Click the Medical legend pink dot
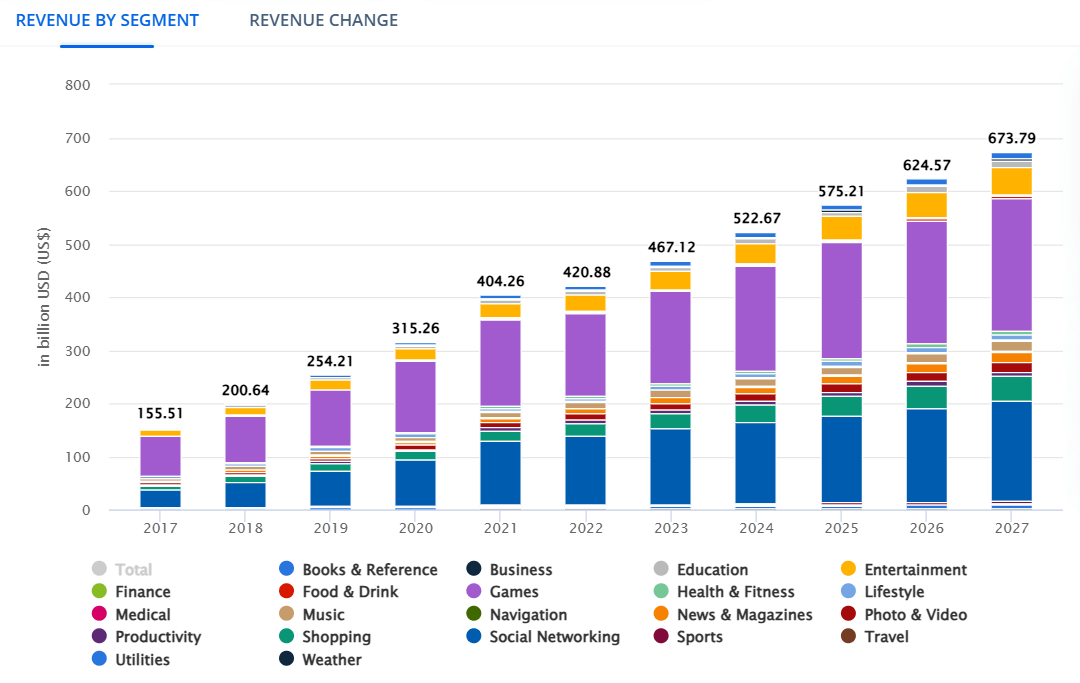Viewport: 1080px width, 683px height. (99, 615)
